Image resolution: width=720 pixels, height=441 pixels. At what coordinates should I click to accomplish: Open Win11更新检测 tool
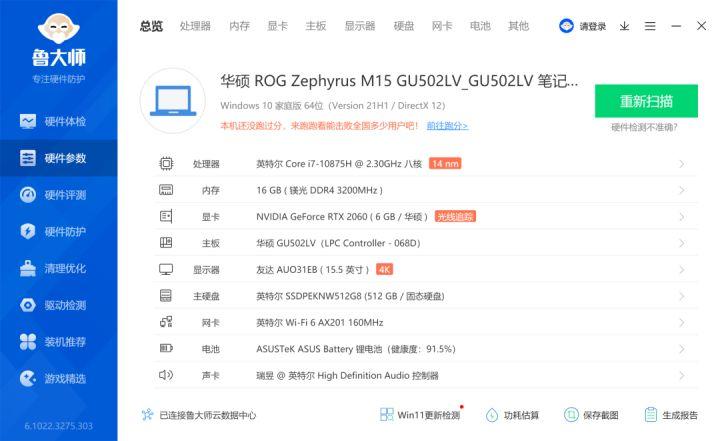420,415
